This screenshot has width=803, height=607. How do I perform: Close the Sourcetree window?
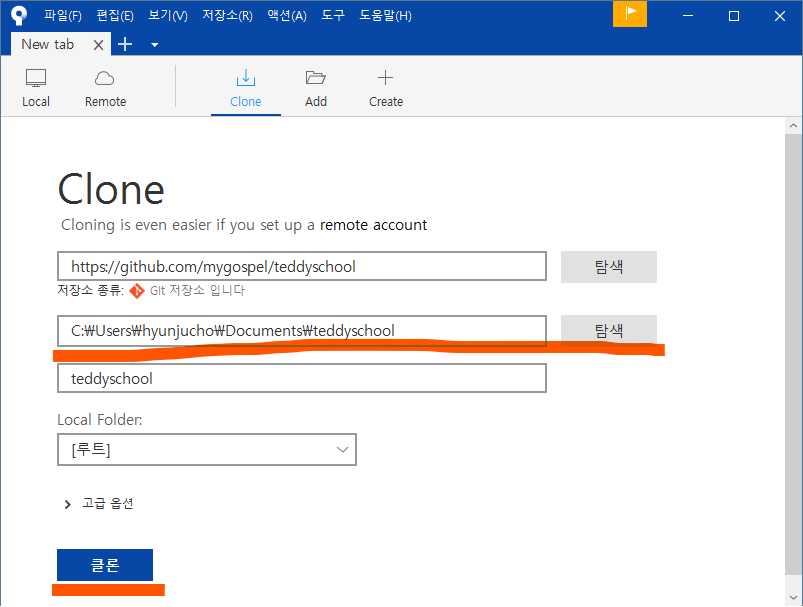pyautogui.click(x=779, y=16)
